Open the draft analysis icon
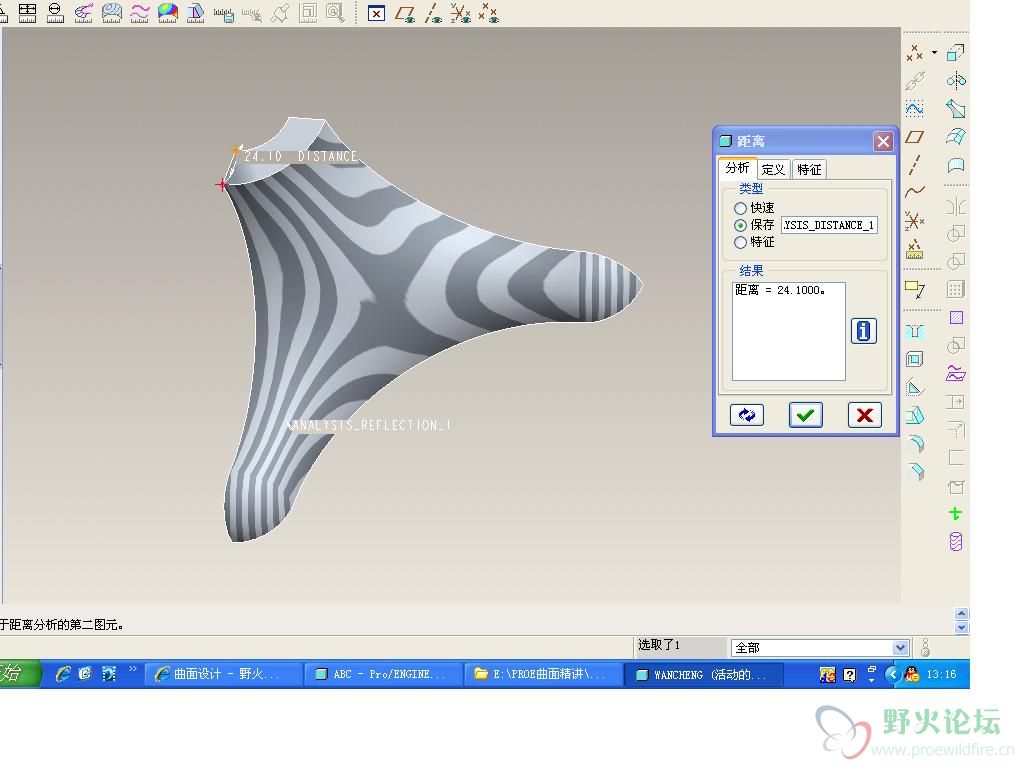This screenshot has width=1024, height=768. 196,12
